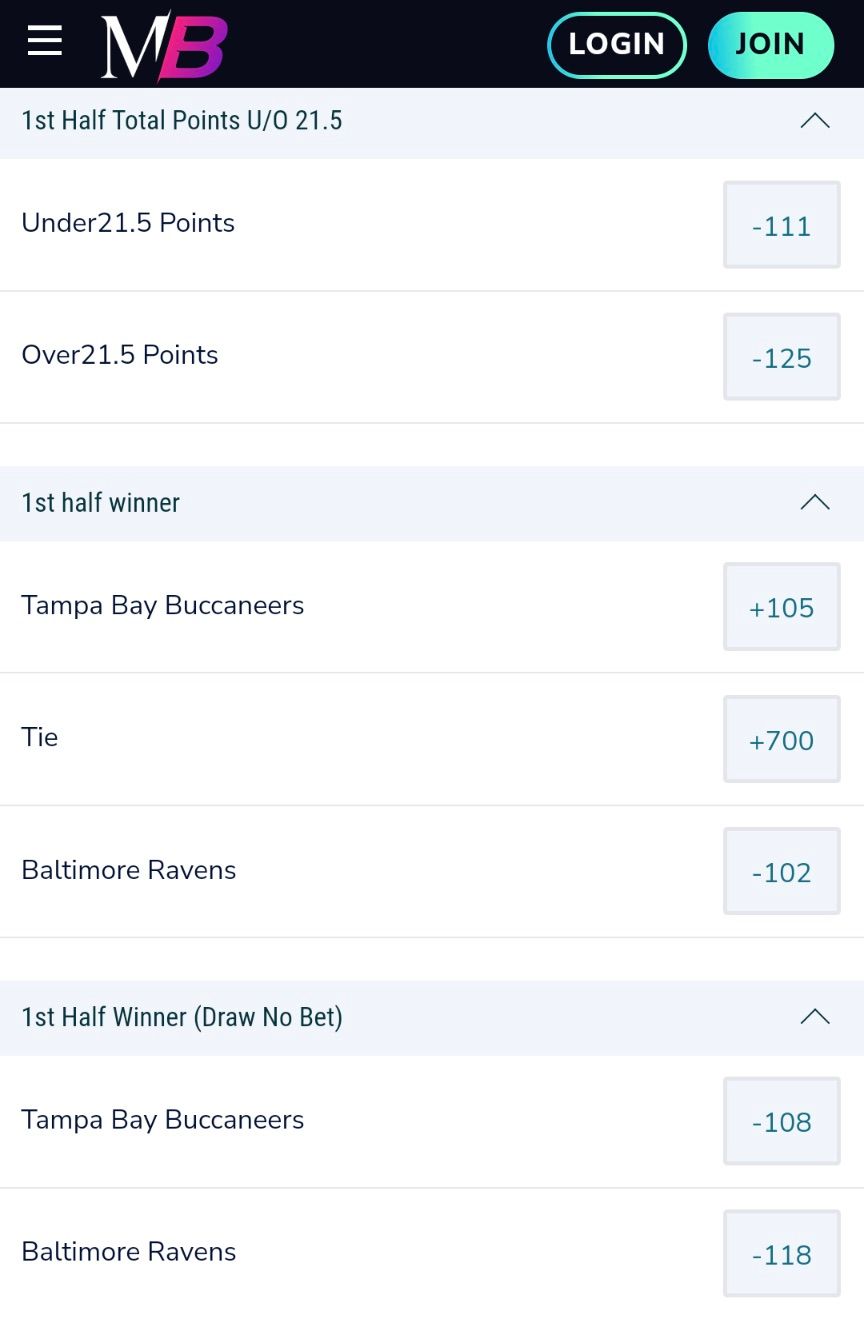This screenshot has height=1319, width=864.
Task: Click the LOGIN button
Action: coord(616,44)
